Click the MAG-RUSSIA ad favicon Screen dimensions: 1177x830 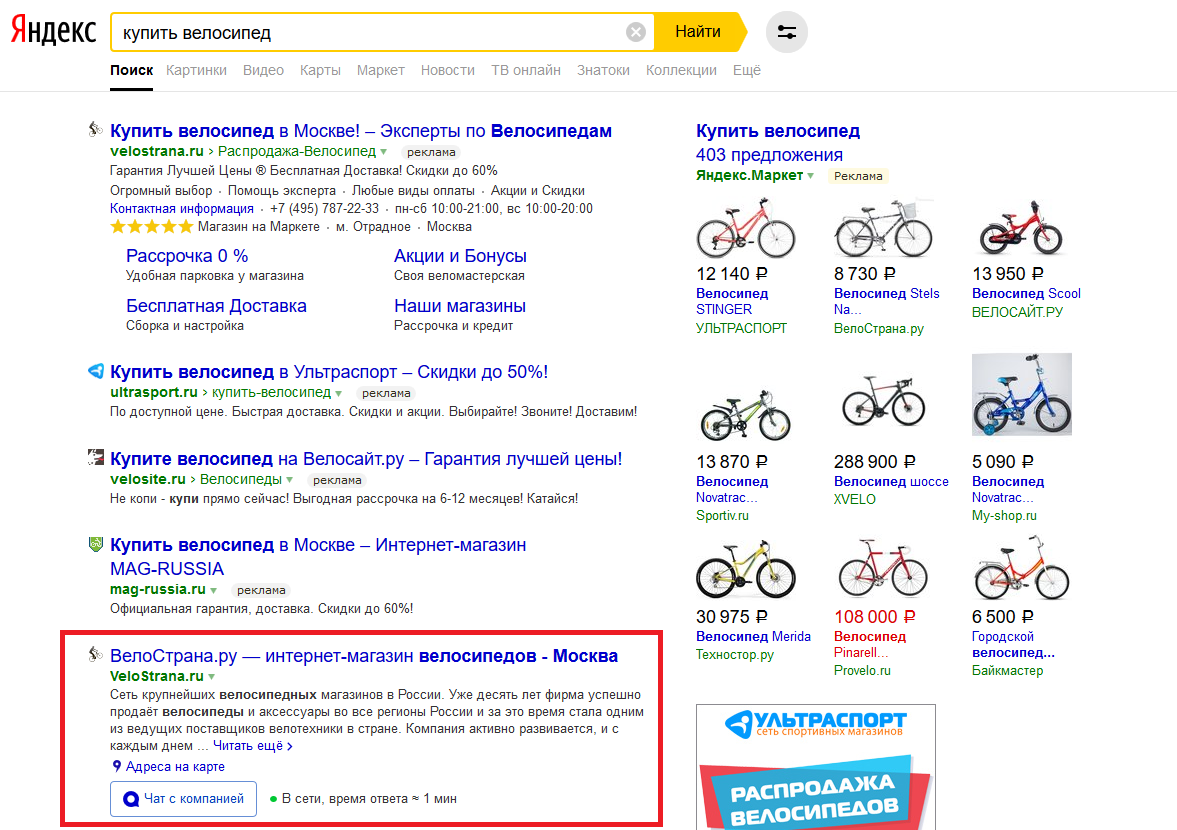pos(95,543)
